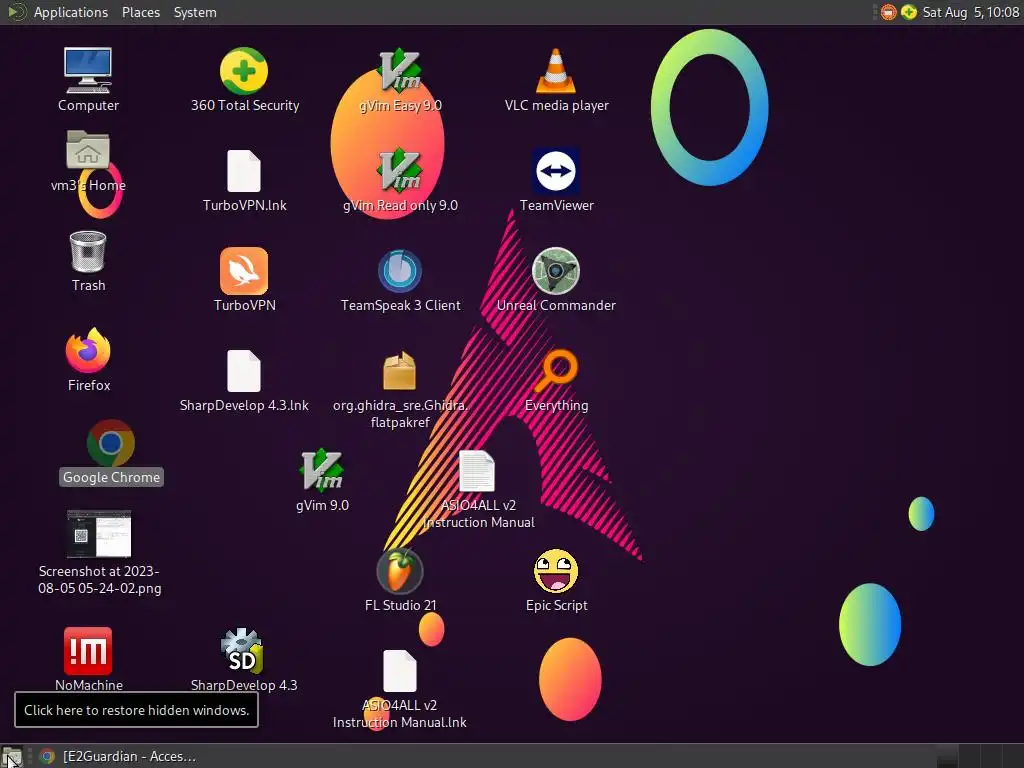Open the gVim Easy 9.0 icon
Screen dimensions: 1024x768
click(400, 71)
